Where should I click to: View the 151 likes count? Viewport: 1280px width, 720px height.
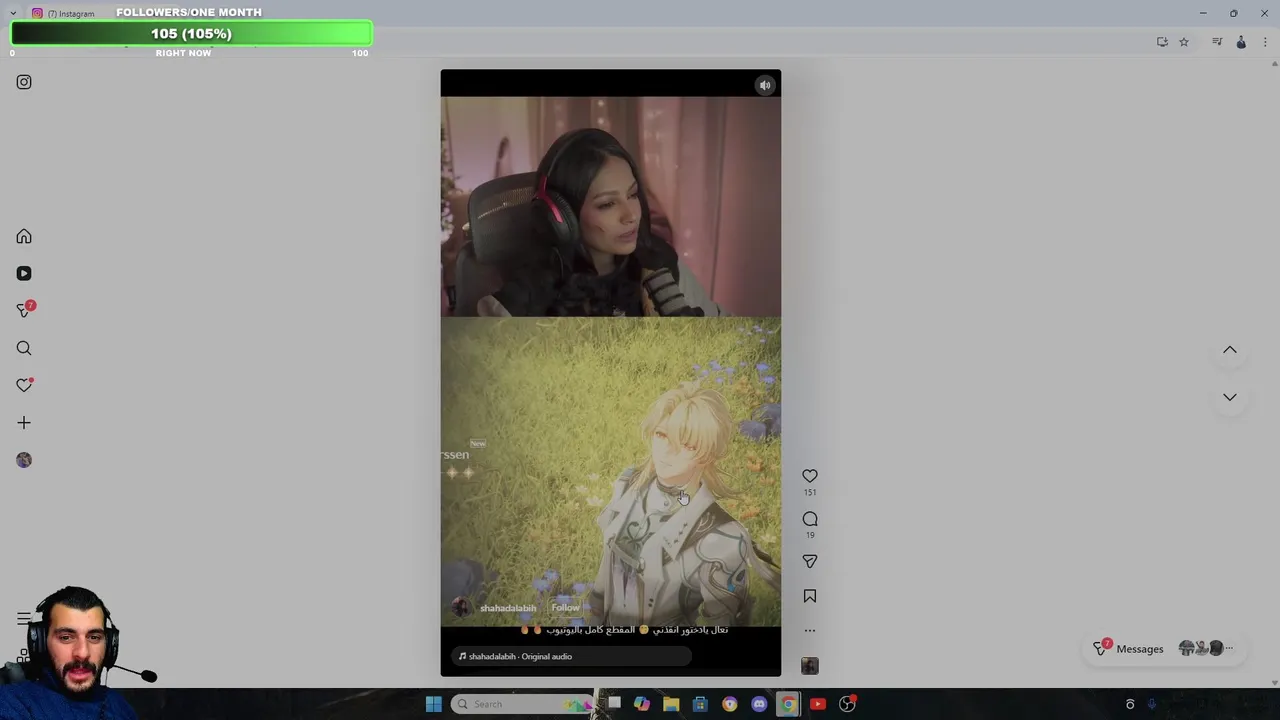(x=810, y=492)
